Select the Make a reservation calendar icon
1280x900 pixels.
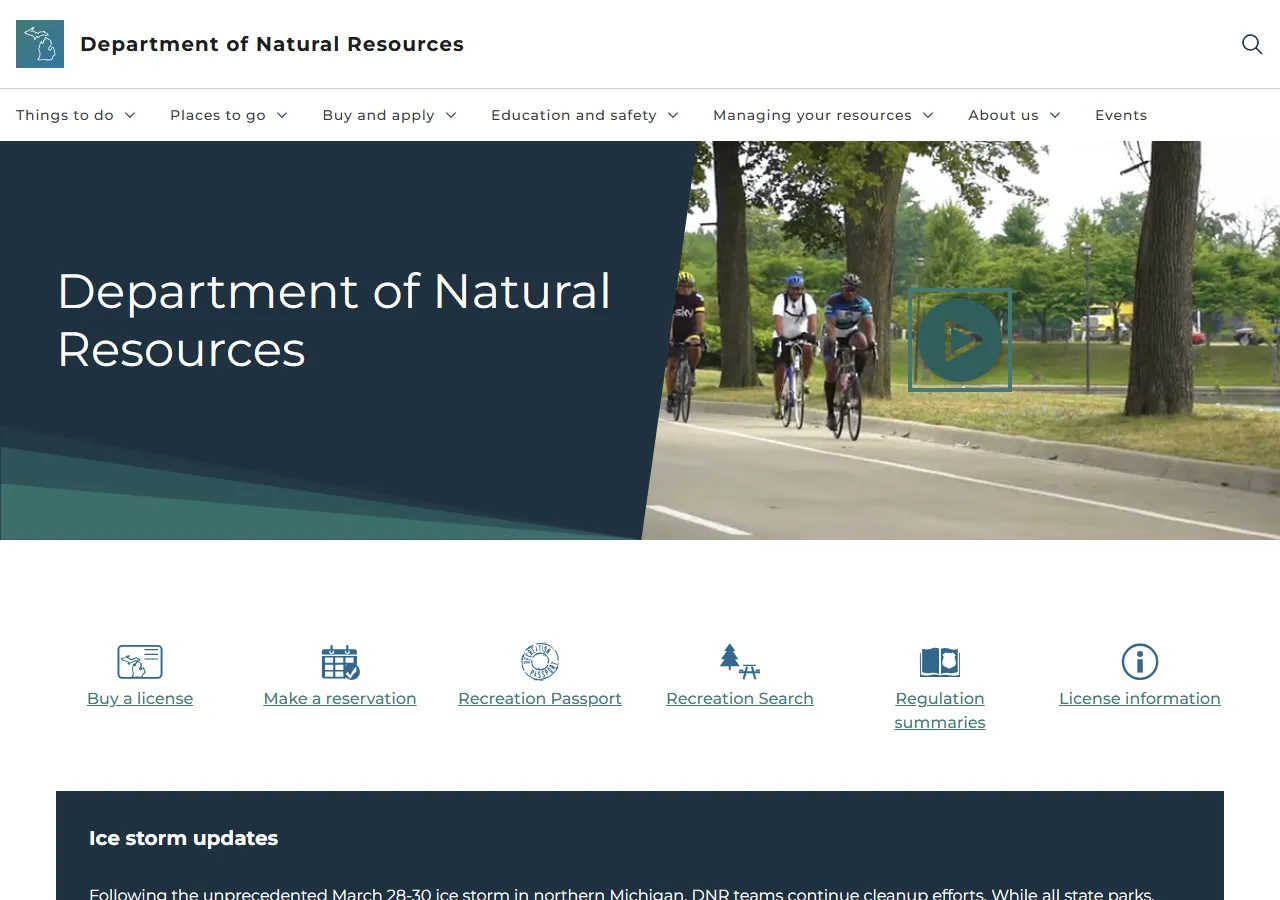pos(340,661)
